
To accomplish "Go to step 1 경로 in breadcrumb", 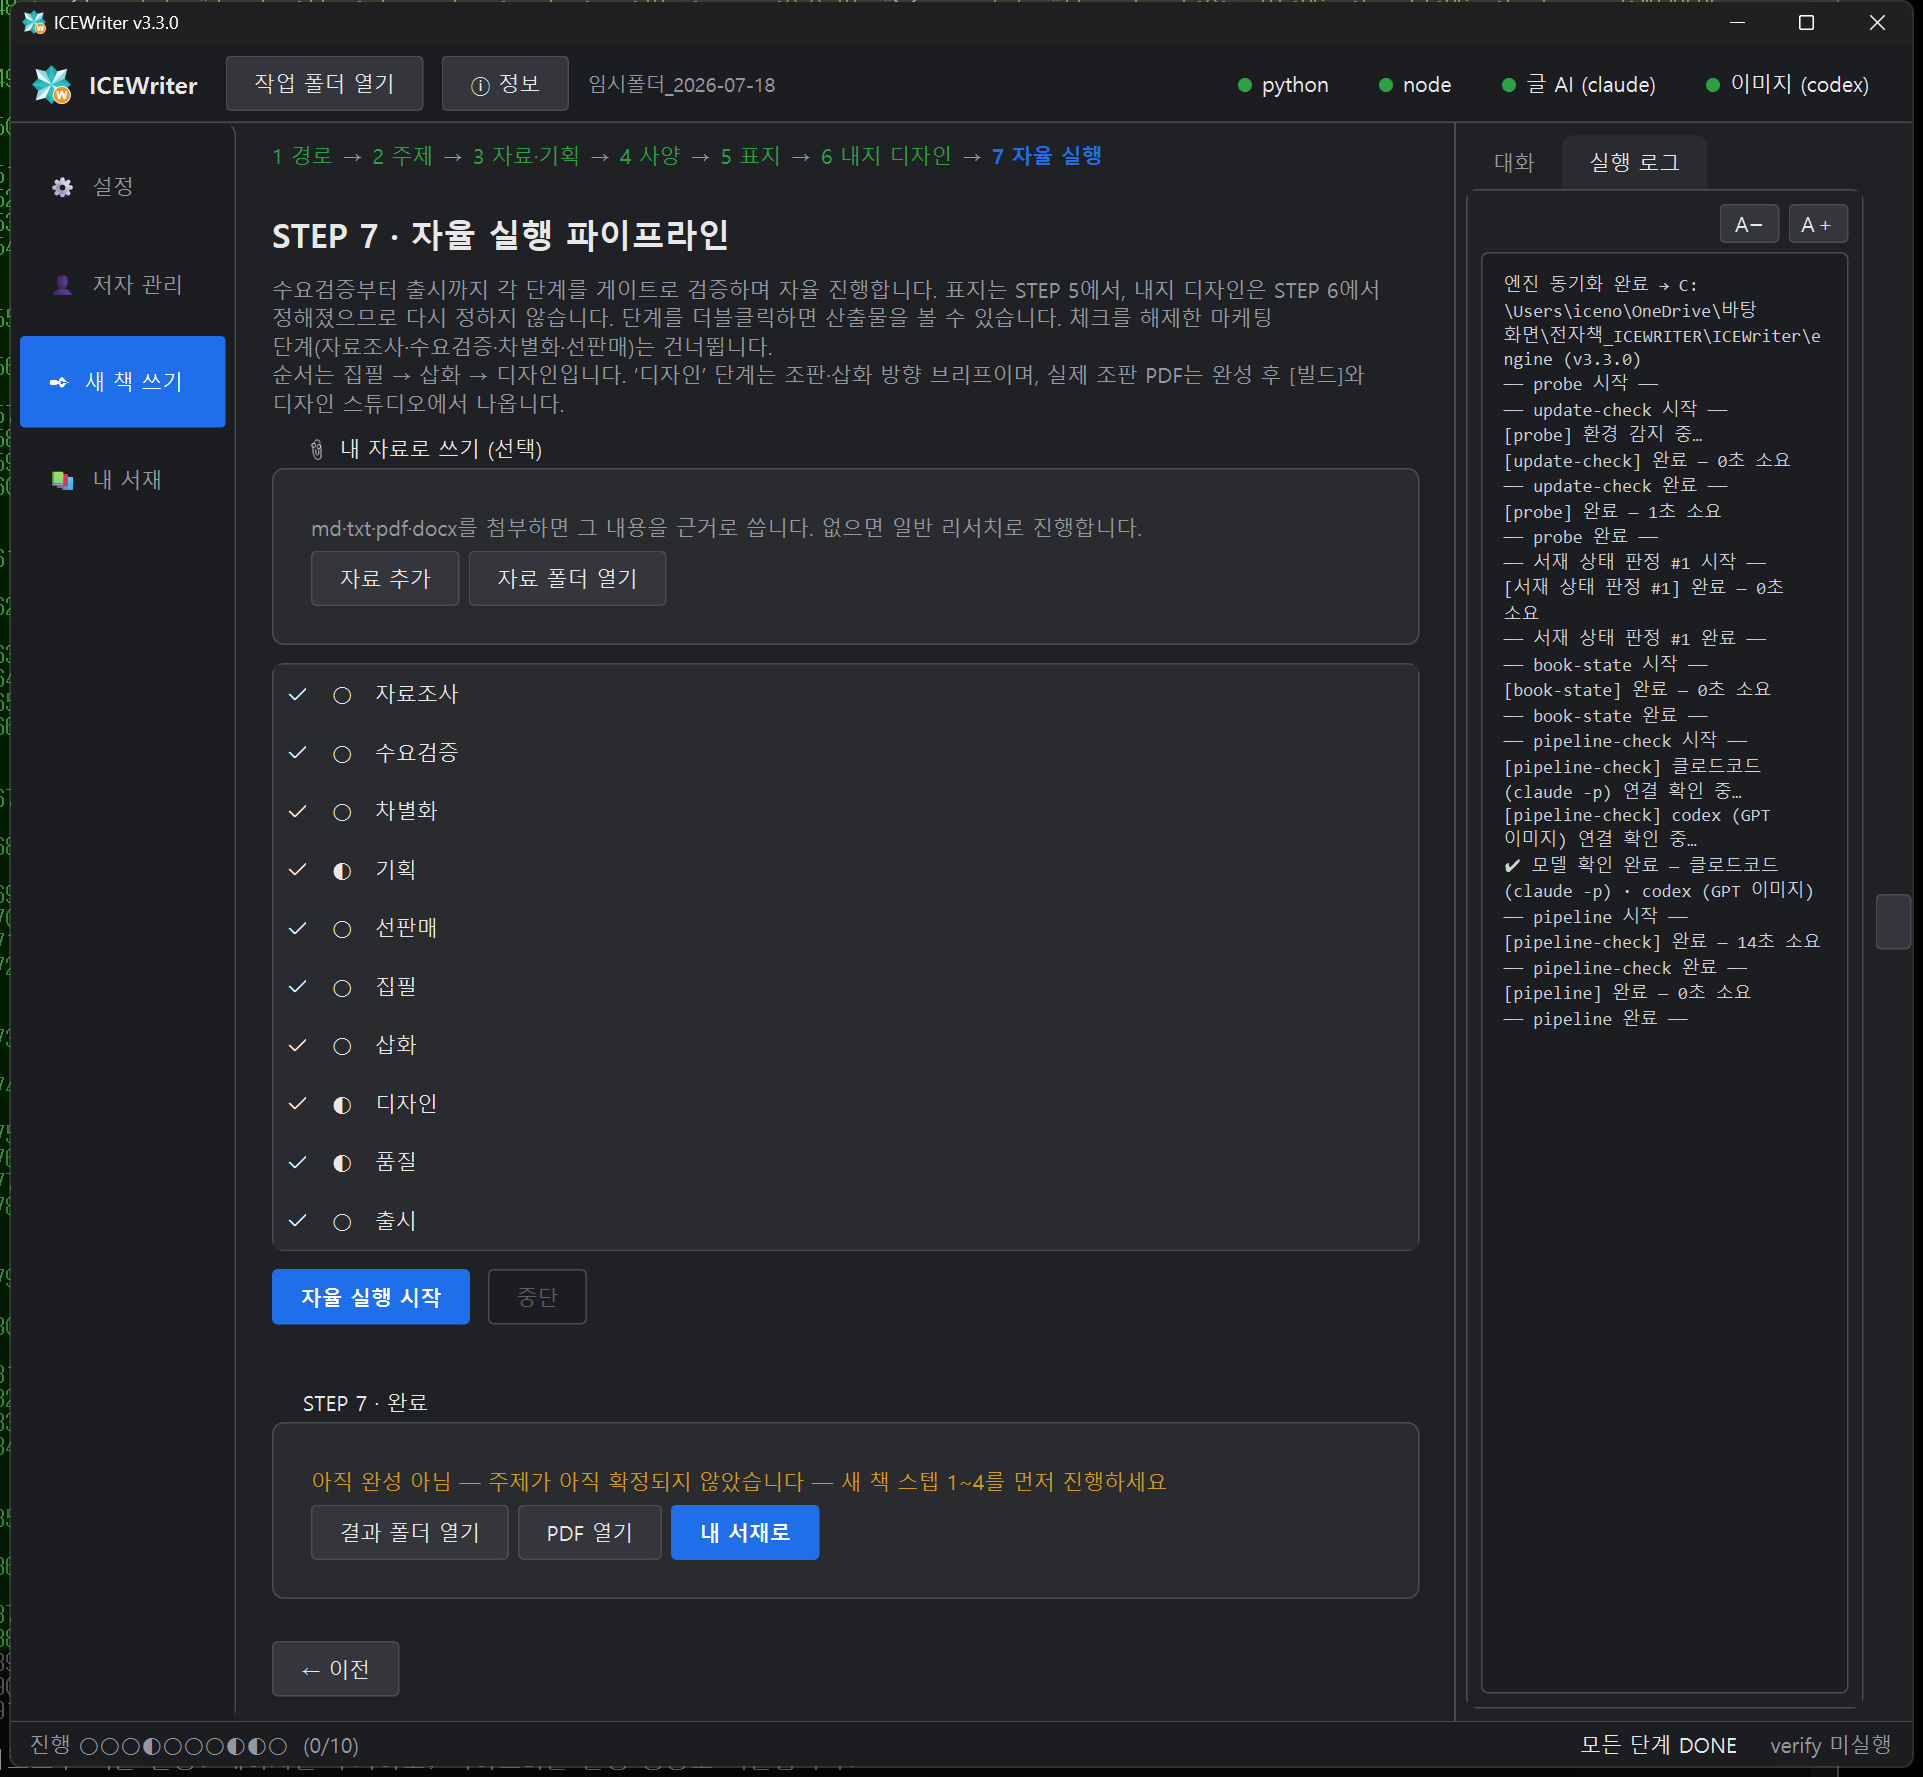I will coord(302,156).
